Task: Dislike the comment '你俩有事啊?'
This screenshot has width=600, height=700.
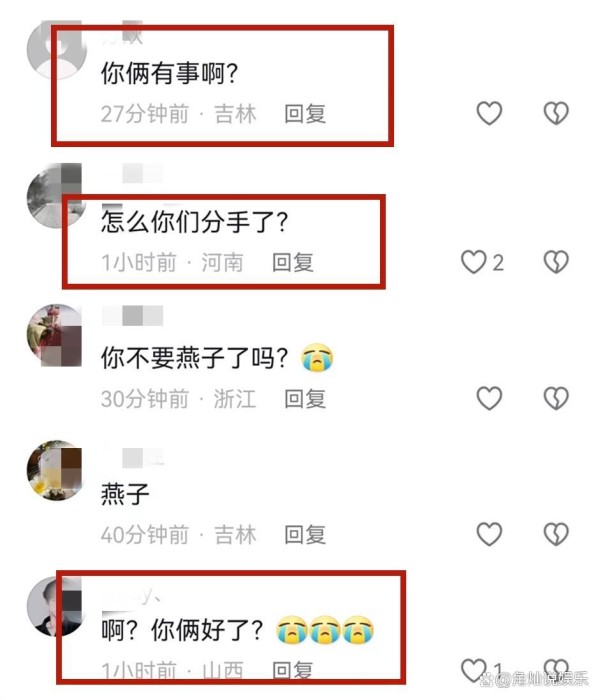Action: (556, 113)
